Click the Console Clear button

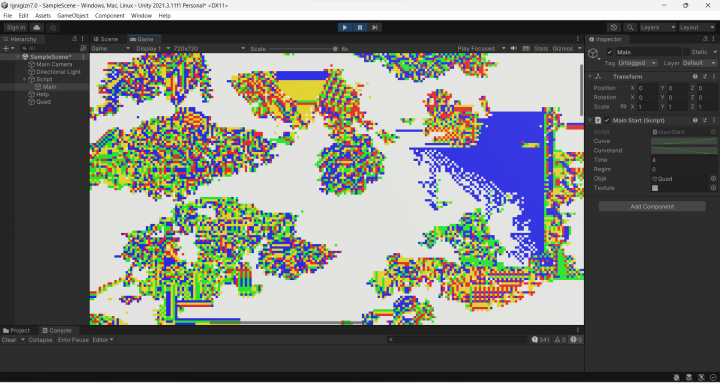[x=9, y=340]
